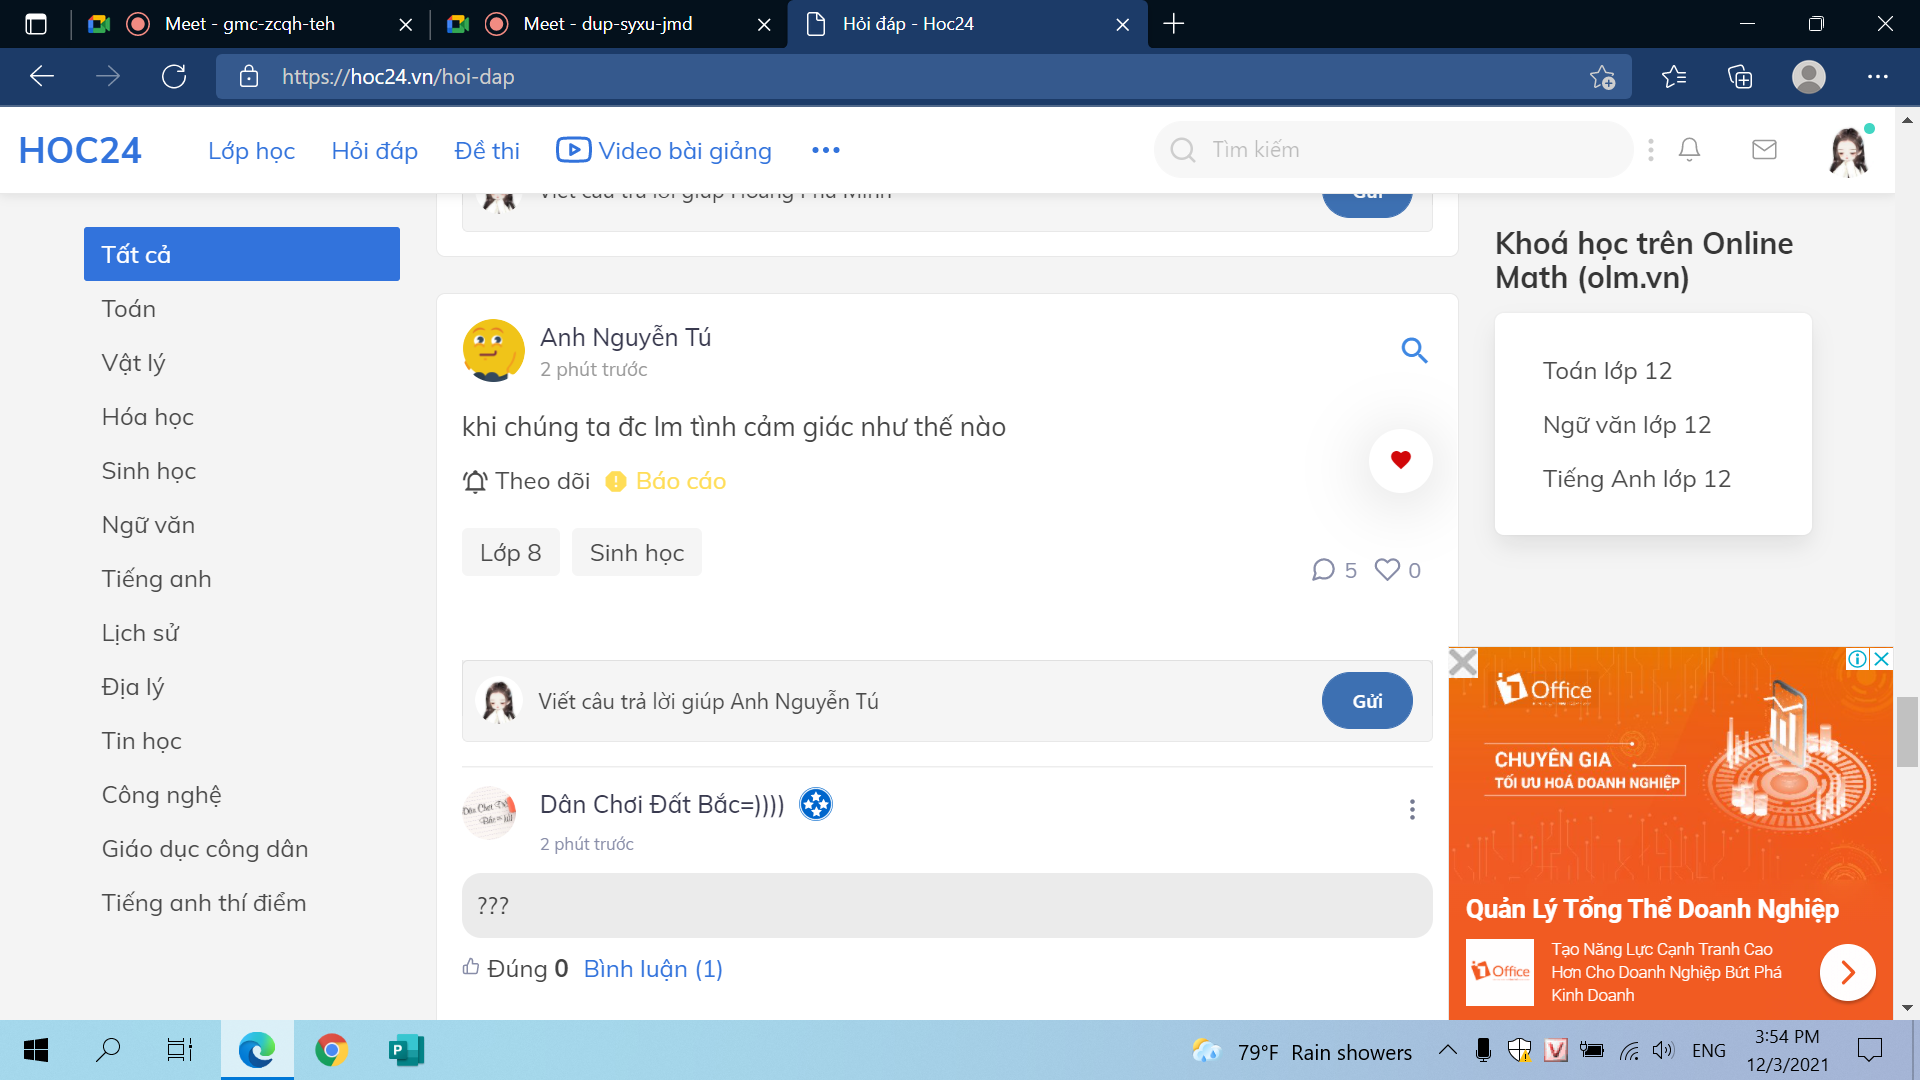Refresh the browser page
Screen dimensions: 1920x1080
coord(174,77)
